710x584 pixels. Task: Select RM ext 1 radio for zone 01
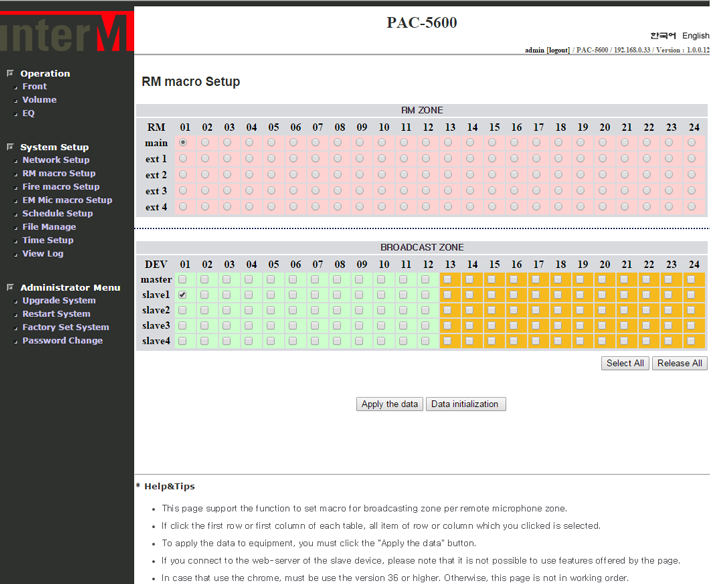pyautogui.click(x=183, y=158)
